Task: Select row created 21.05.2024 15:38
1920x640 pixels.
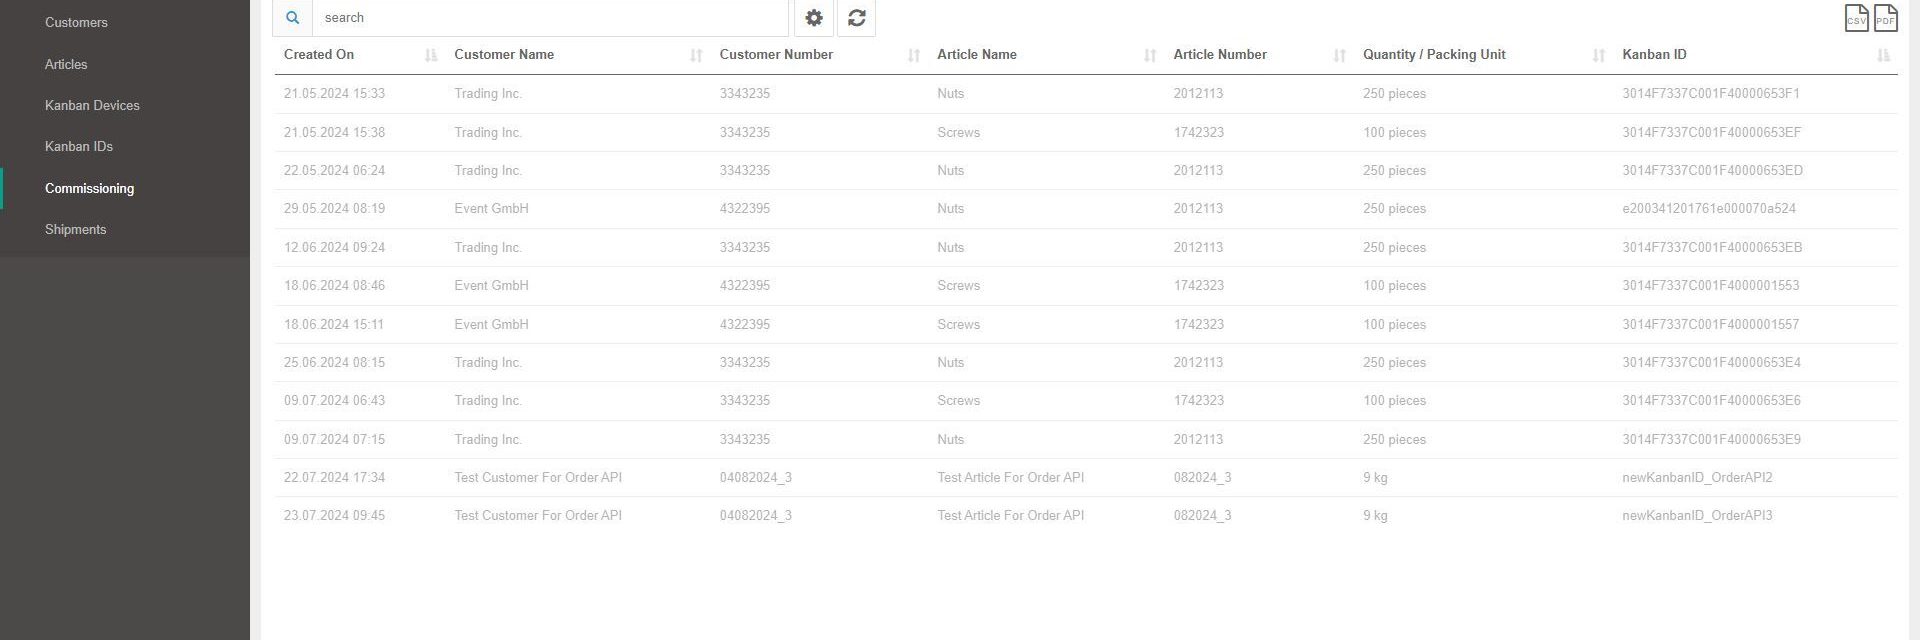Action: pyautogui.click(x=1085, y=132)
